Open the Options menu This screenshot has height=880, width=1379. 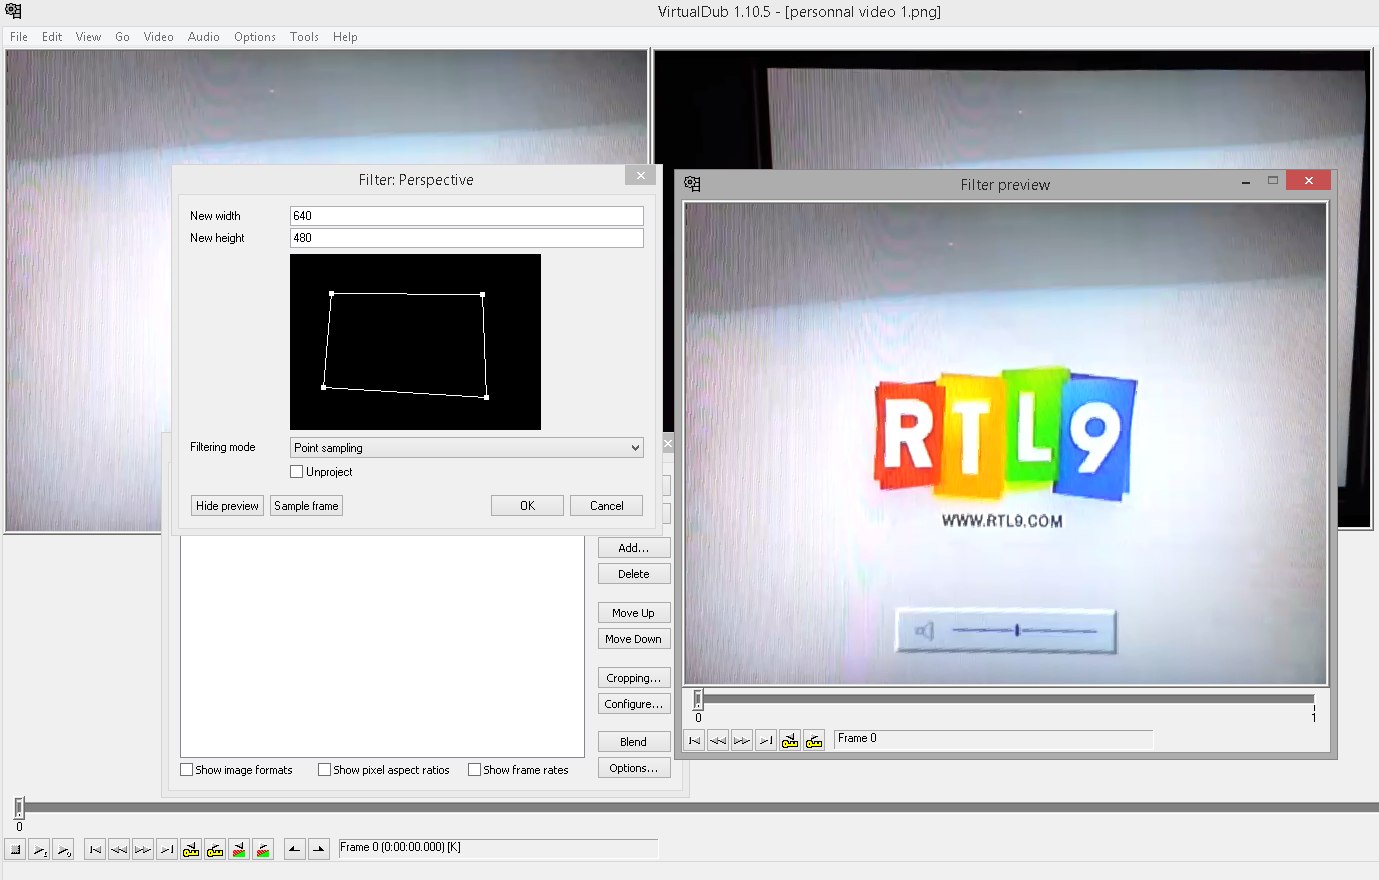tap(255, 37)
